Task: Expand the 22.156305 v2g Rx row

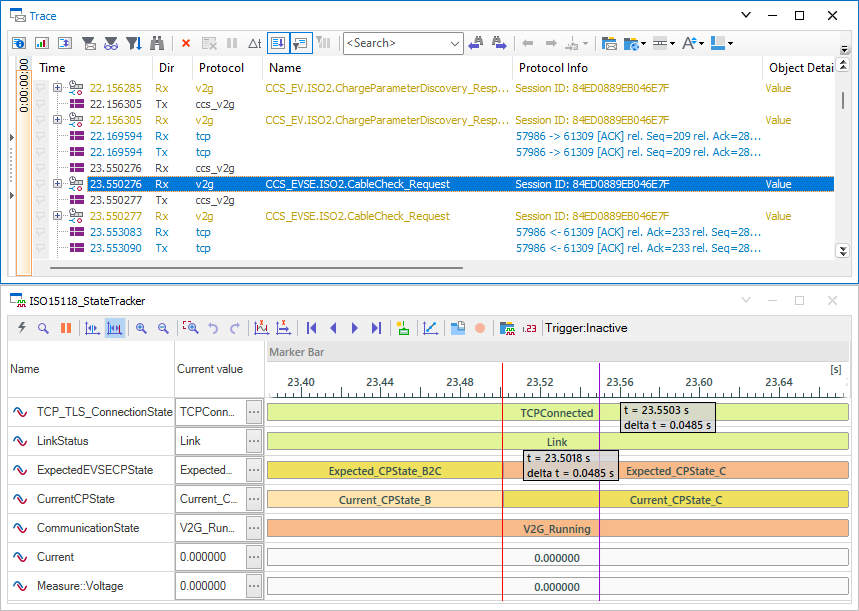Action: [57, 119]
